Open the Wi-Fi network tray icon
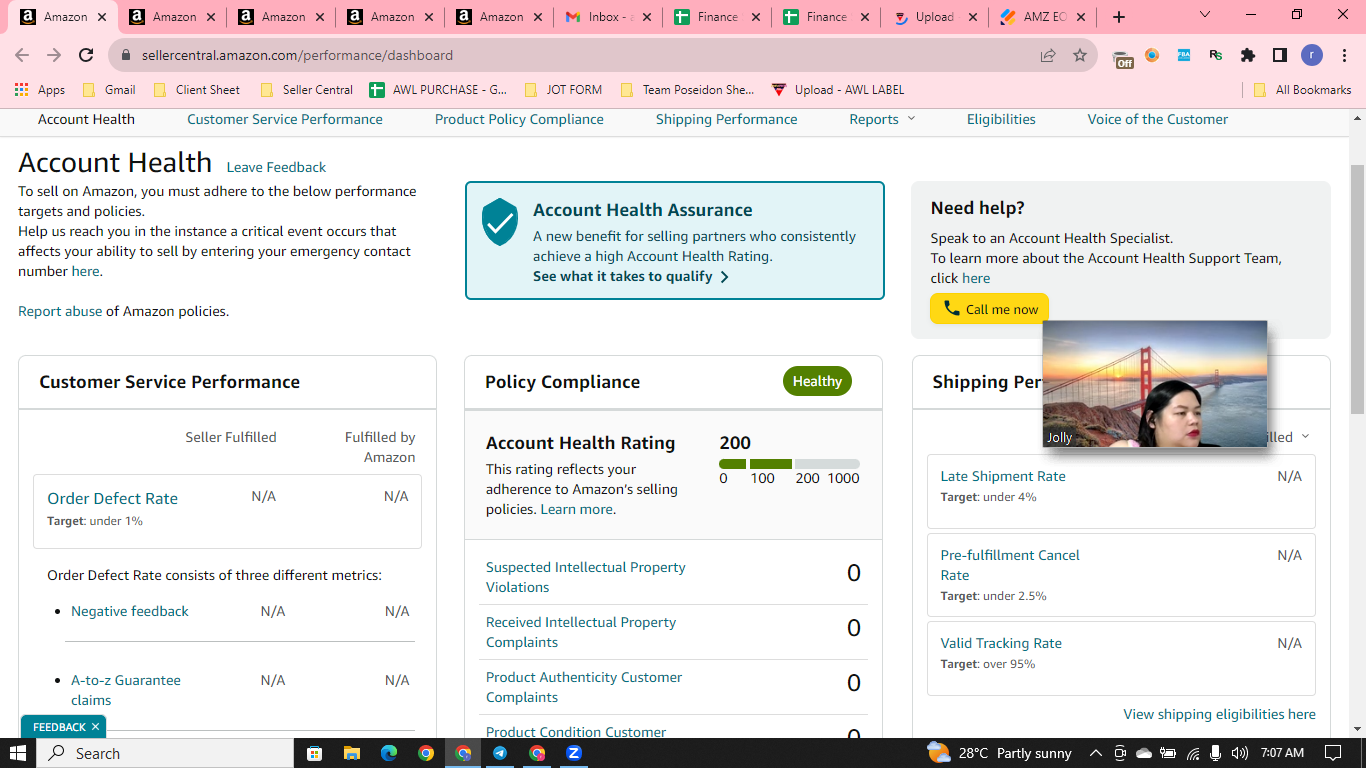 [1193, 753]
